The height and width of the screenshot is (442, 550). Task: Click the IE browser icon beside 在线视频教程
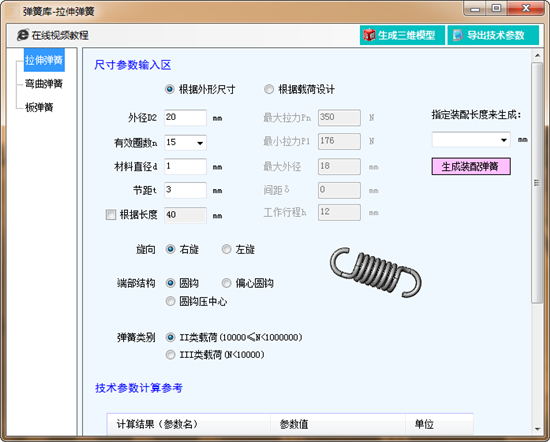tap(23, 35)
